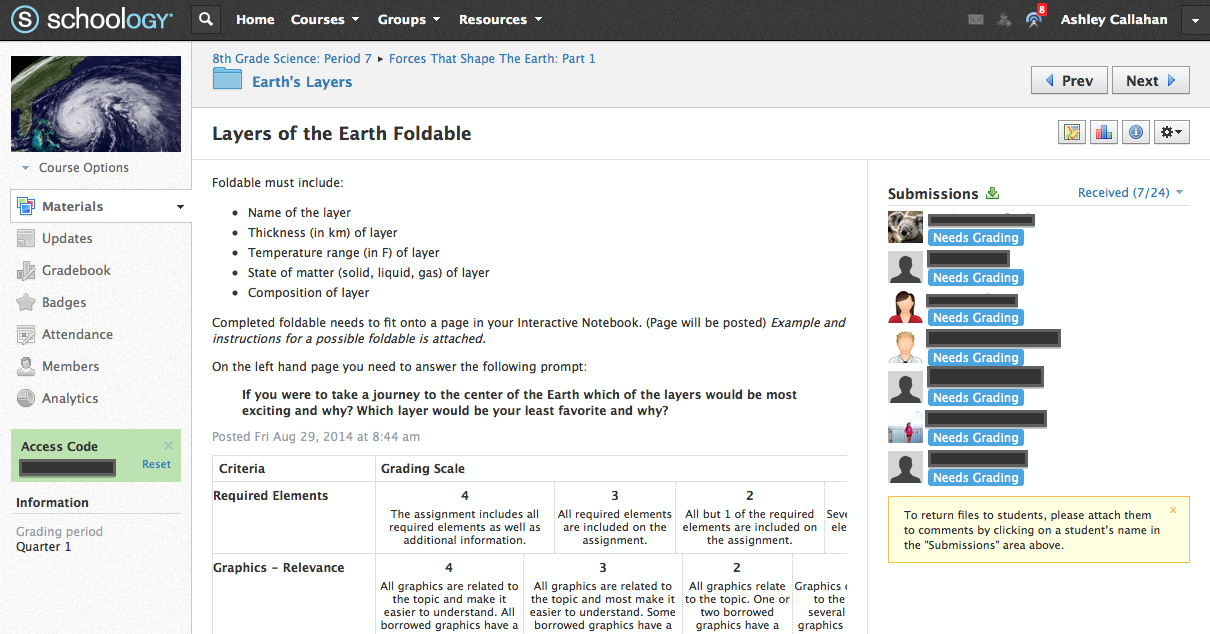Image resolution: width=1210 pixels, height=634 pixels.
Task: Open the Courses menu in top navigation
Action: tap(324, 19)
